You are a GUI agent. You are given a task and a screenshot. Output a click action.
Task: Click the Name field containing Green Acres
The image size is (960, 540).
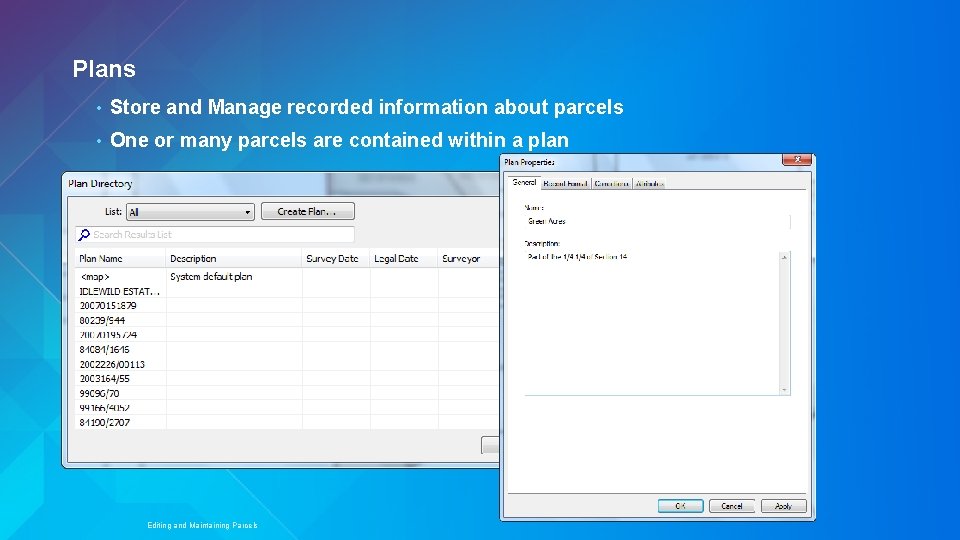[658, 222]
